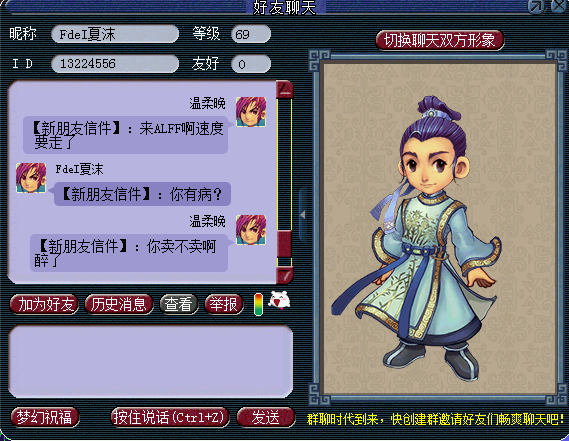Click the pin icon in the title bar
The height and width of the screenshot is (441, 569).
[x=536, y=7]
